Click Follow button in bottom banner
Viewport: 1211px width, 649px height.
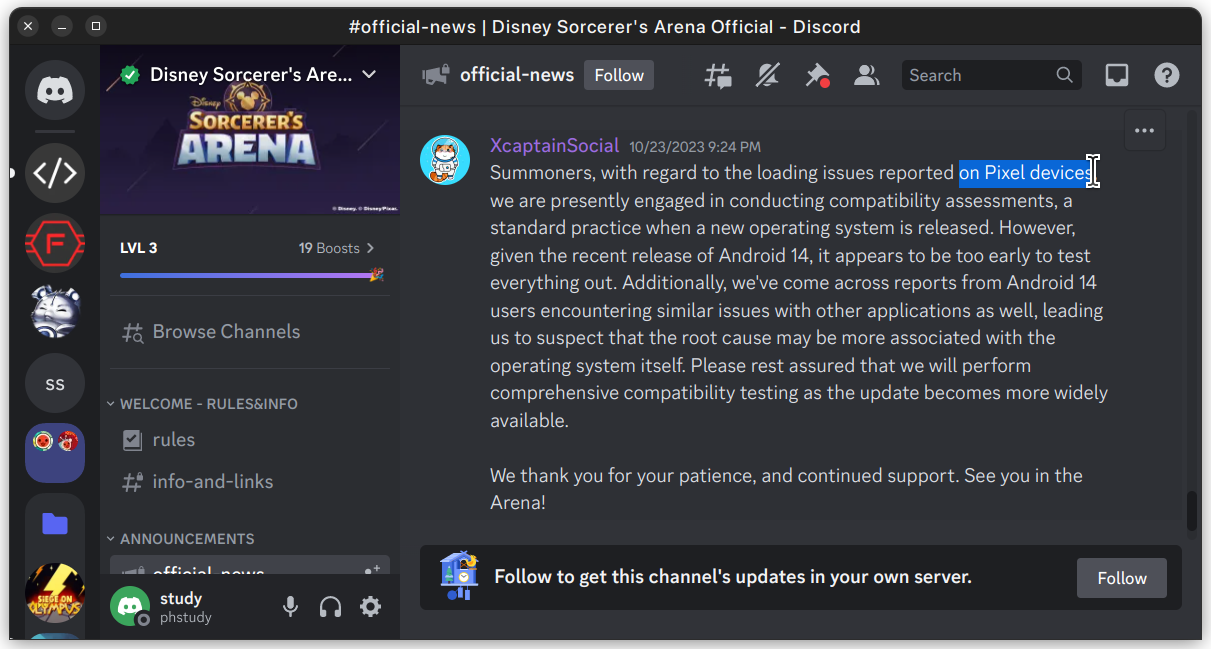pos(1121,578)
